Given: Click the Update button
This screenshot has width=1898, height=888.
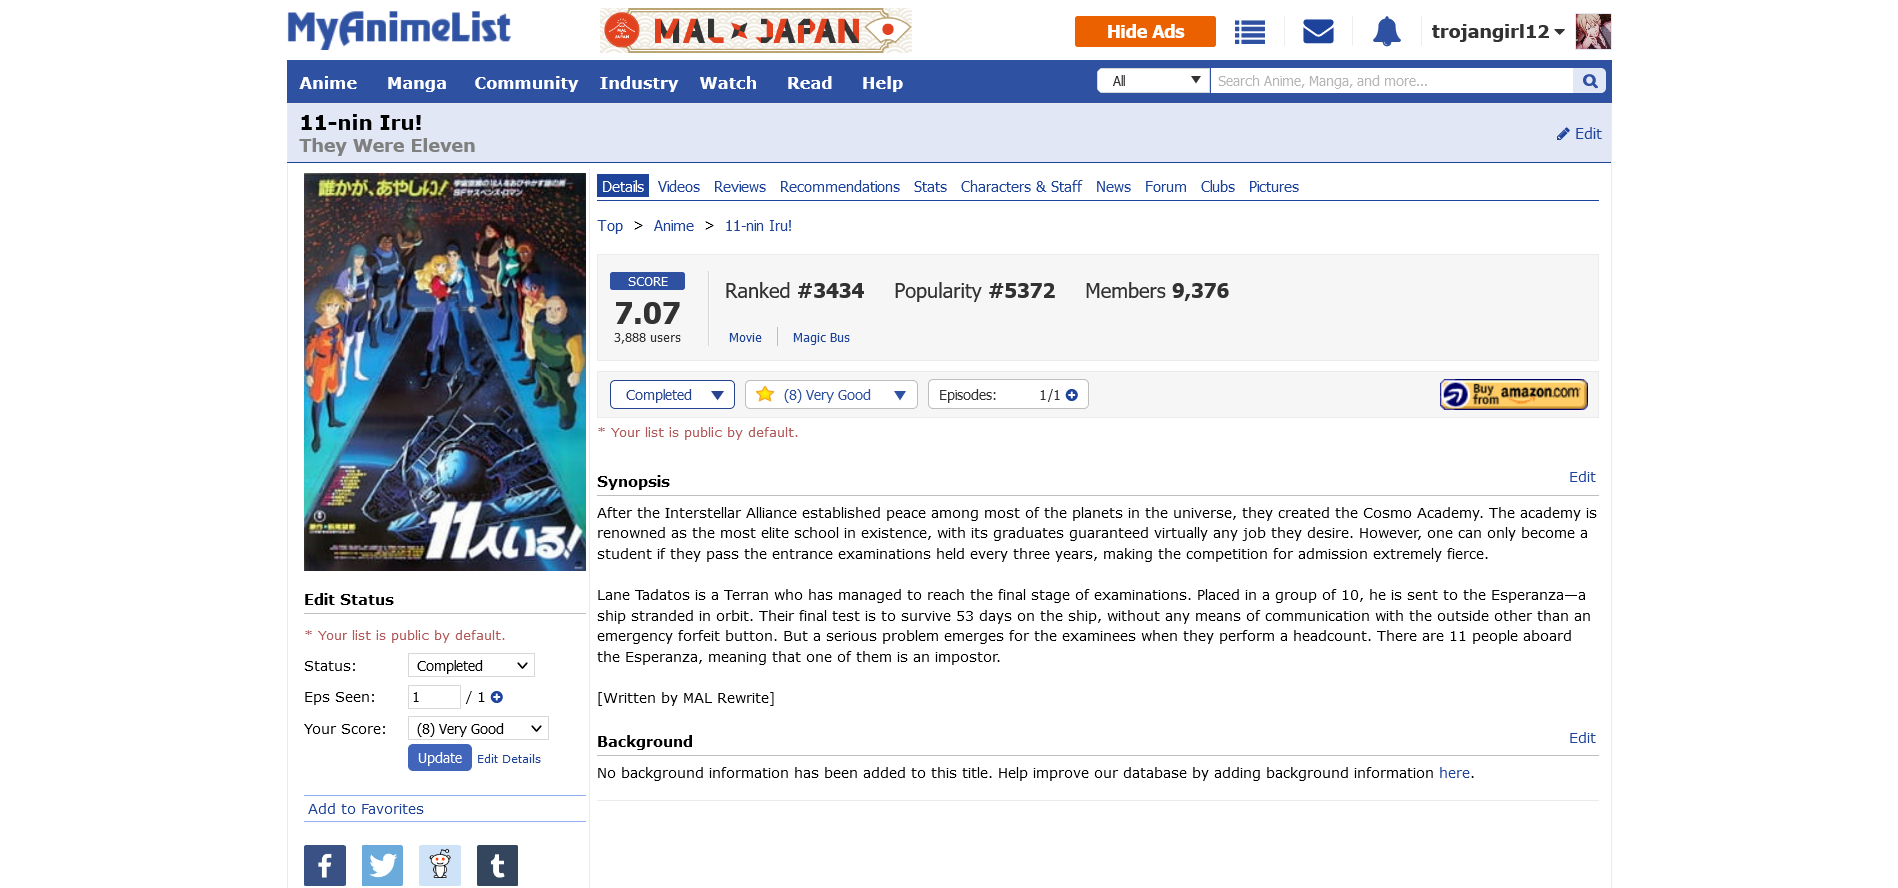Looking at the screenshot, I should point(440,758).
